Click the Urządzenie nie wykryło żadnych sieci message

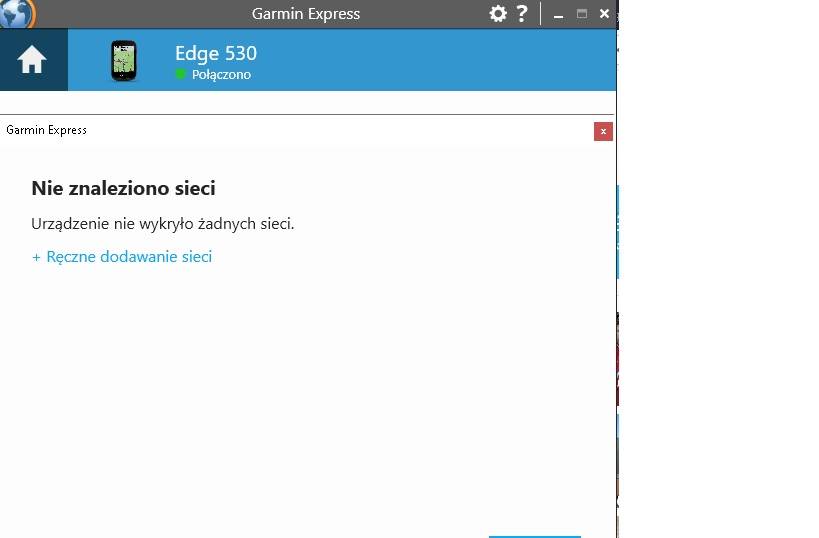tap(162, 224)
